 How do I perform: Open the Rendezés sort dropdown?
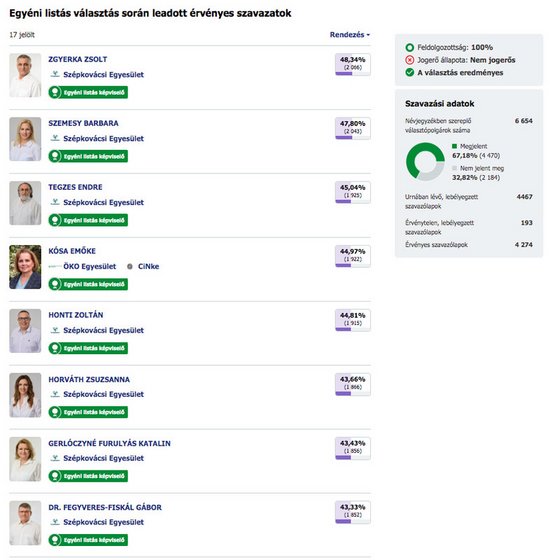click(350, 35)
